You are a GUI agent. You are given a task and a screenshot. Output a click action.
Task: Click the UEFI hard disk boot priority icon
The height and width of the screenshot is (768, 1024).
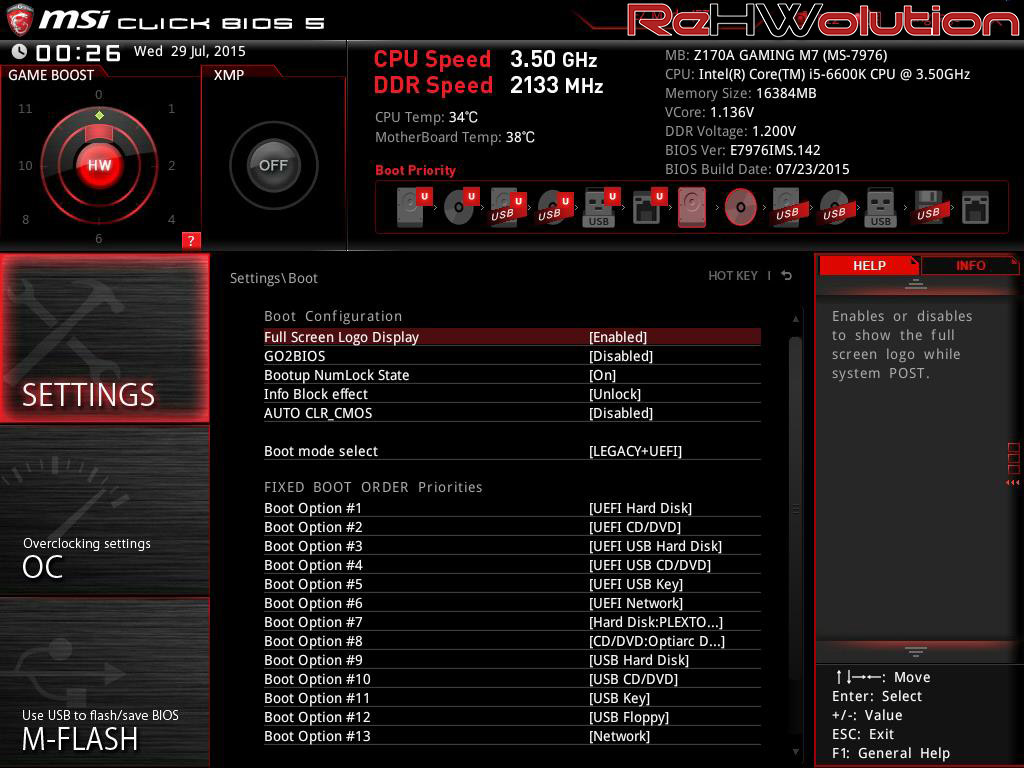coord(411,208)
